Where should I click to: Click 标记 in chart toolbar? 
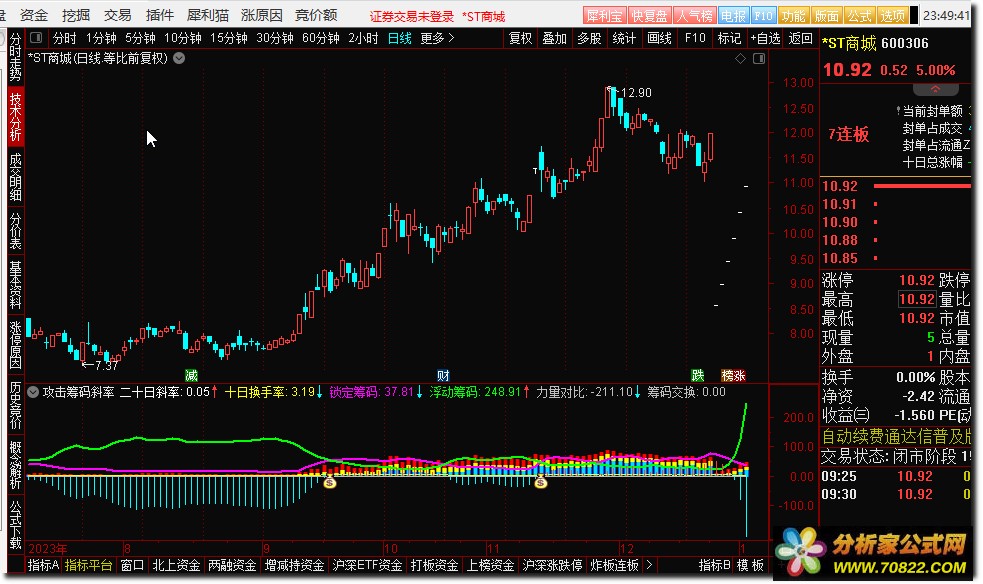(729, 38)
